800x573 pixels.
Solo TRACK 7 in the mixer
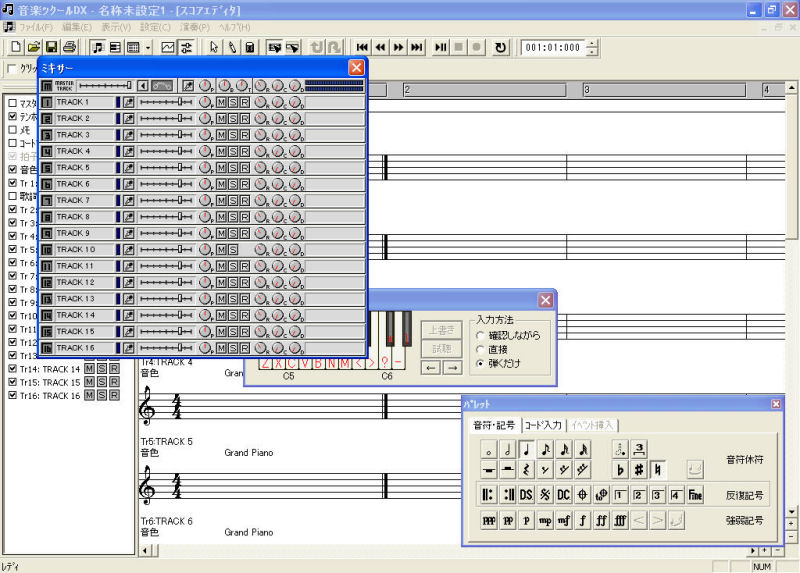(x=233, y=200)
